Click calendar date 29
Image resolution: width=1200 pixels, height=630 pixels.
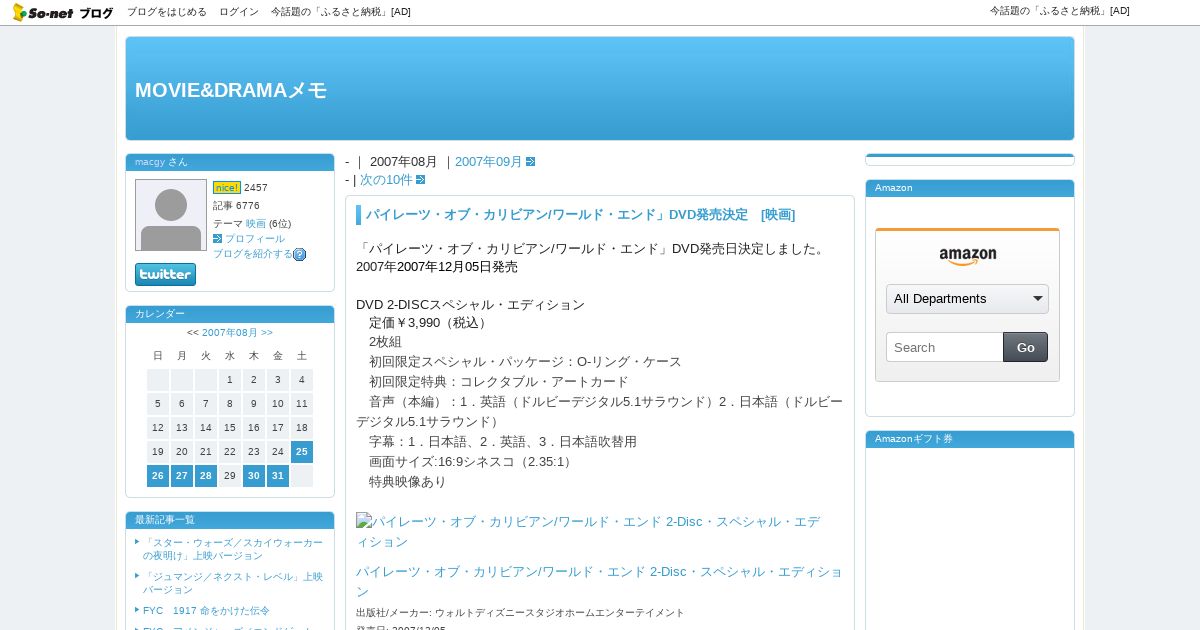(230, 476)
